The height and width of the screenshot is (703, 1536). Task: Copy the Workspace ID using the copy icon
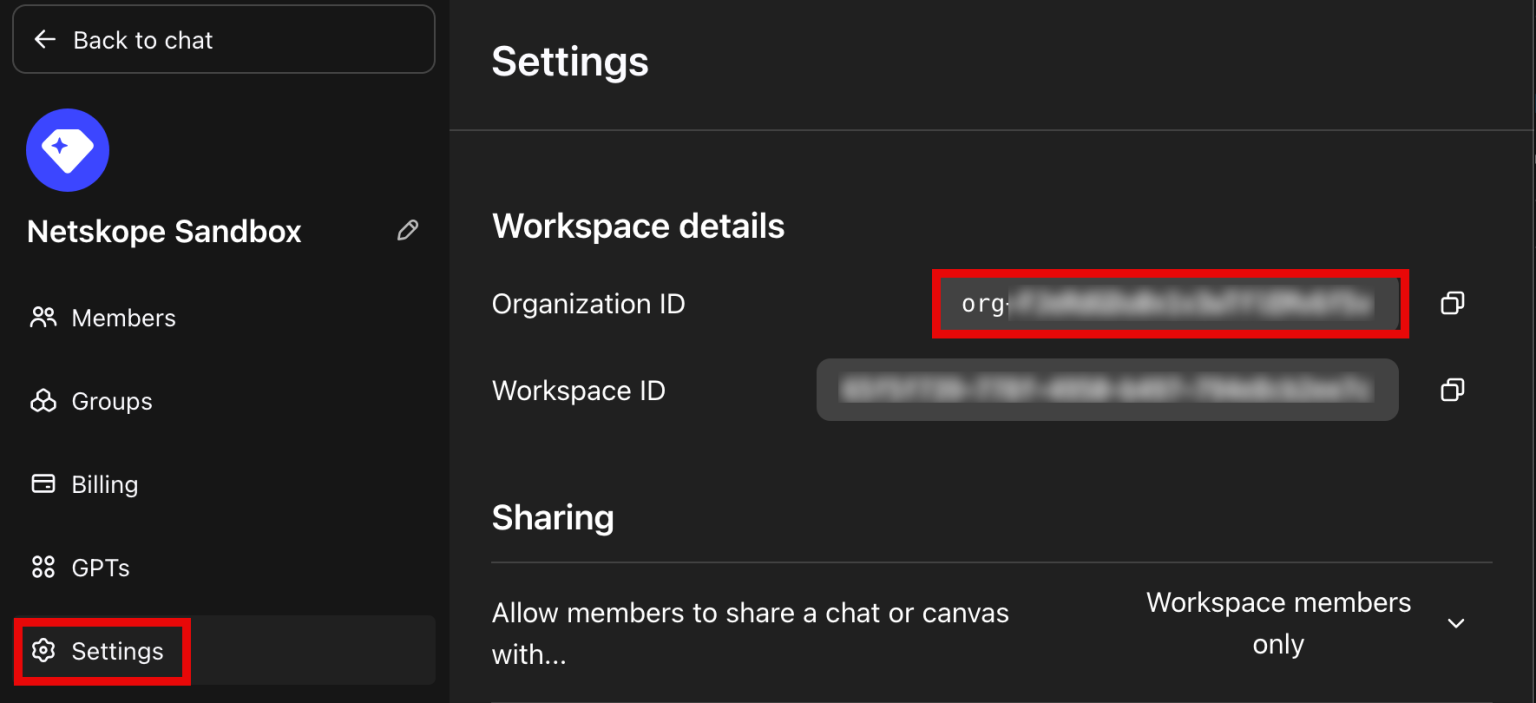pyautogui.click(x=1452, y=390)
